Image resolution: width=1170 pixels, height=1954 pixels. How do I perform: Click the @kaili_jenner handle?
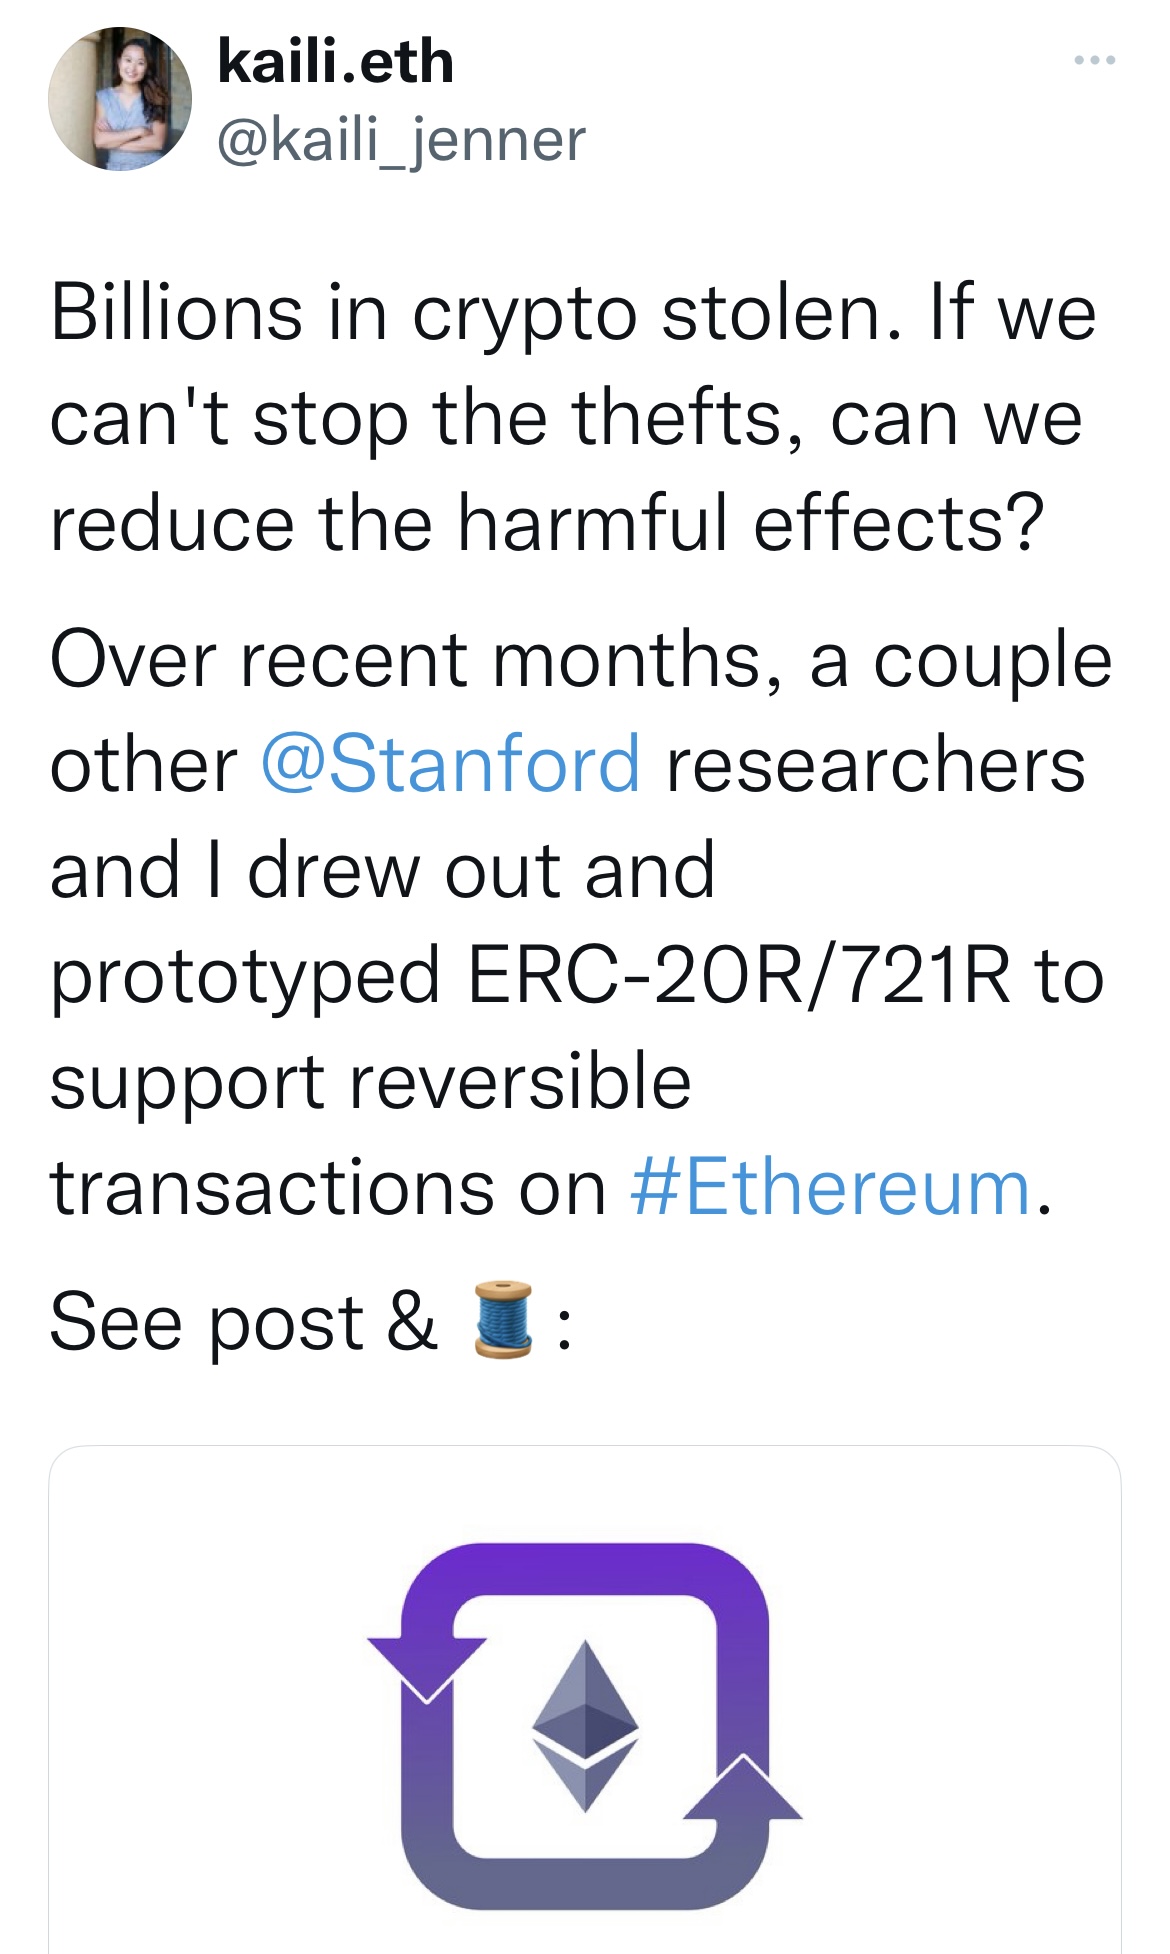(401, 140)
